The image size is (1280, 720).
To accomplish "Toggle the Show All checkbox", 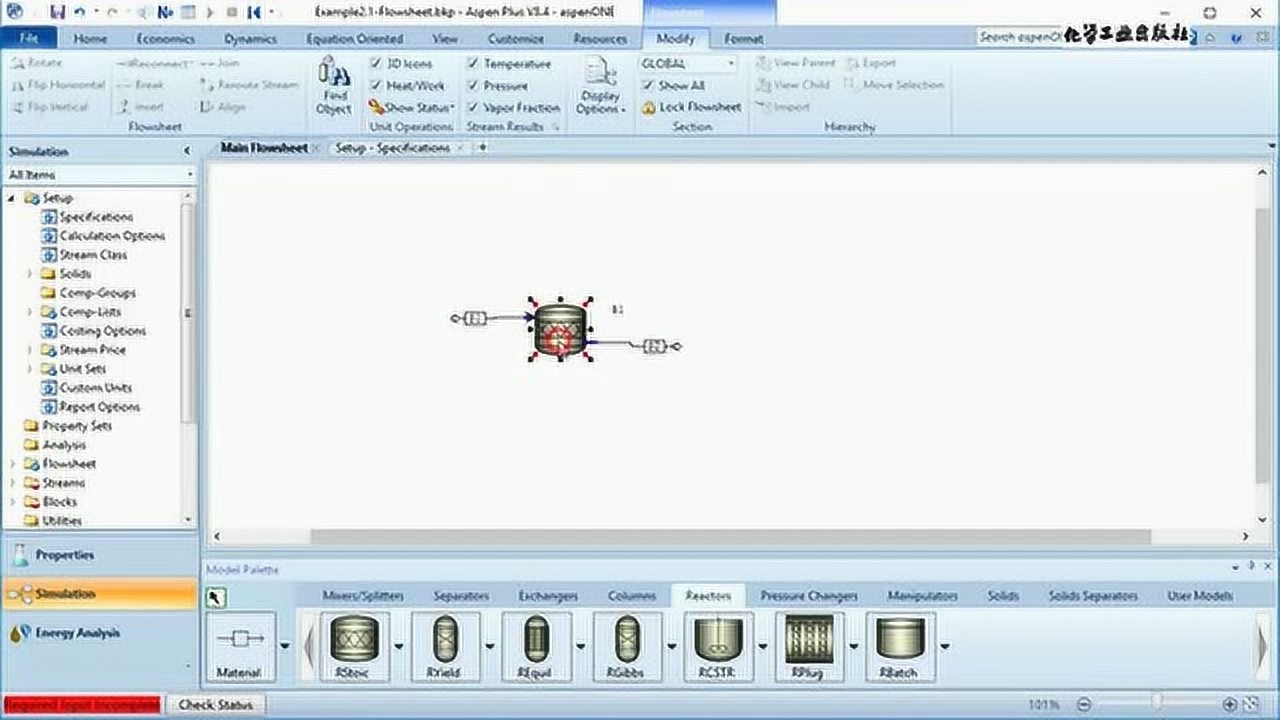I will pyautogui.click(x=647, y=85).
